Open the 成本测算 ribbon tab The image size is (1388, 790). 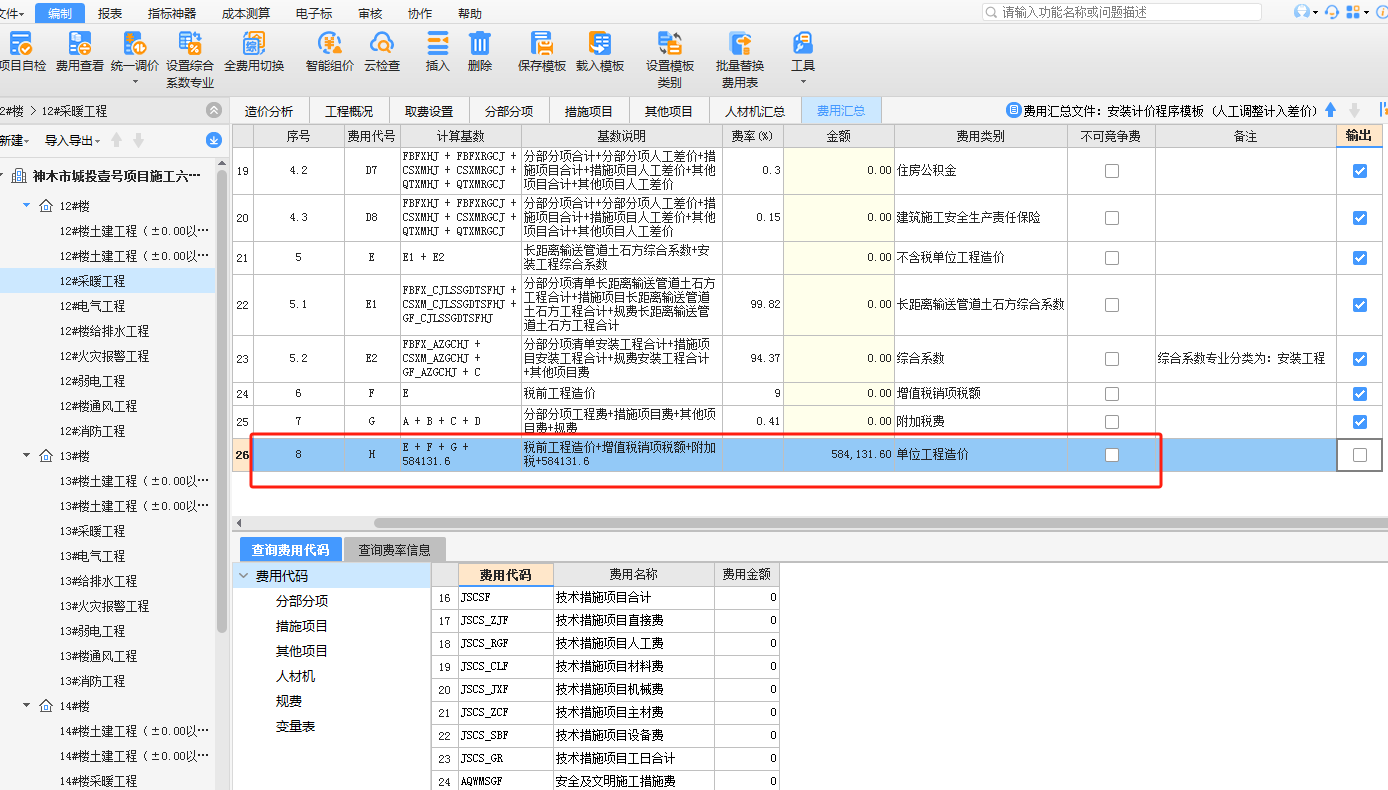tap(246, 13)
